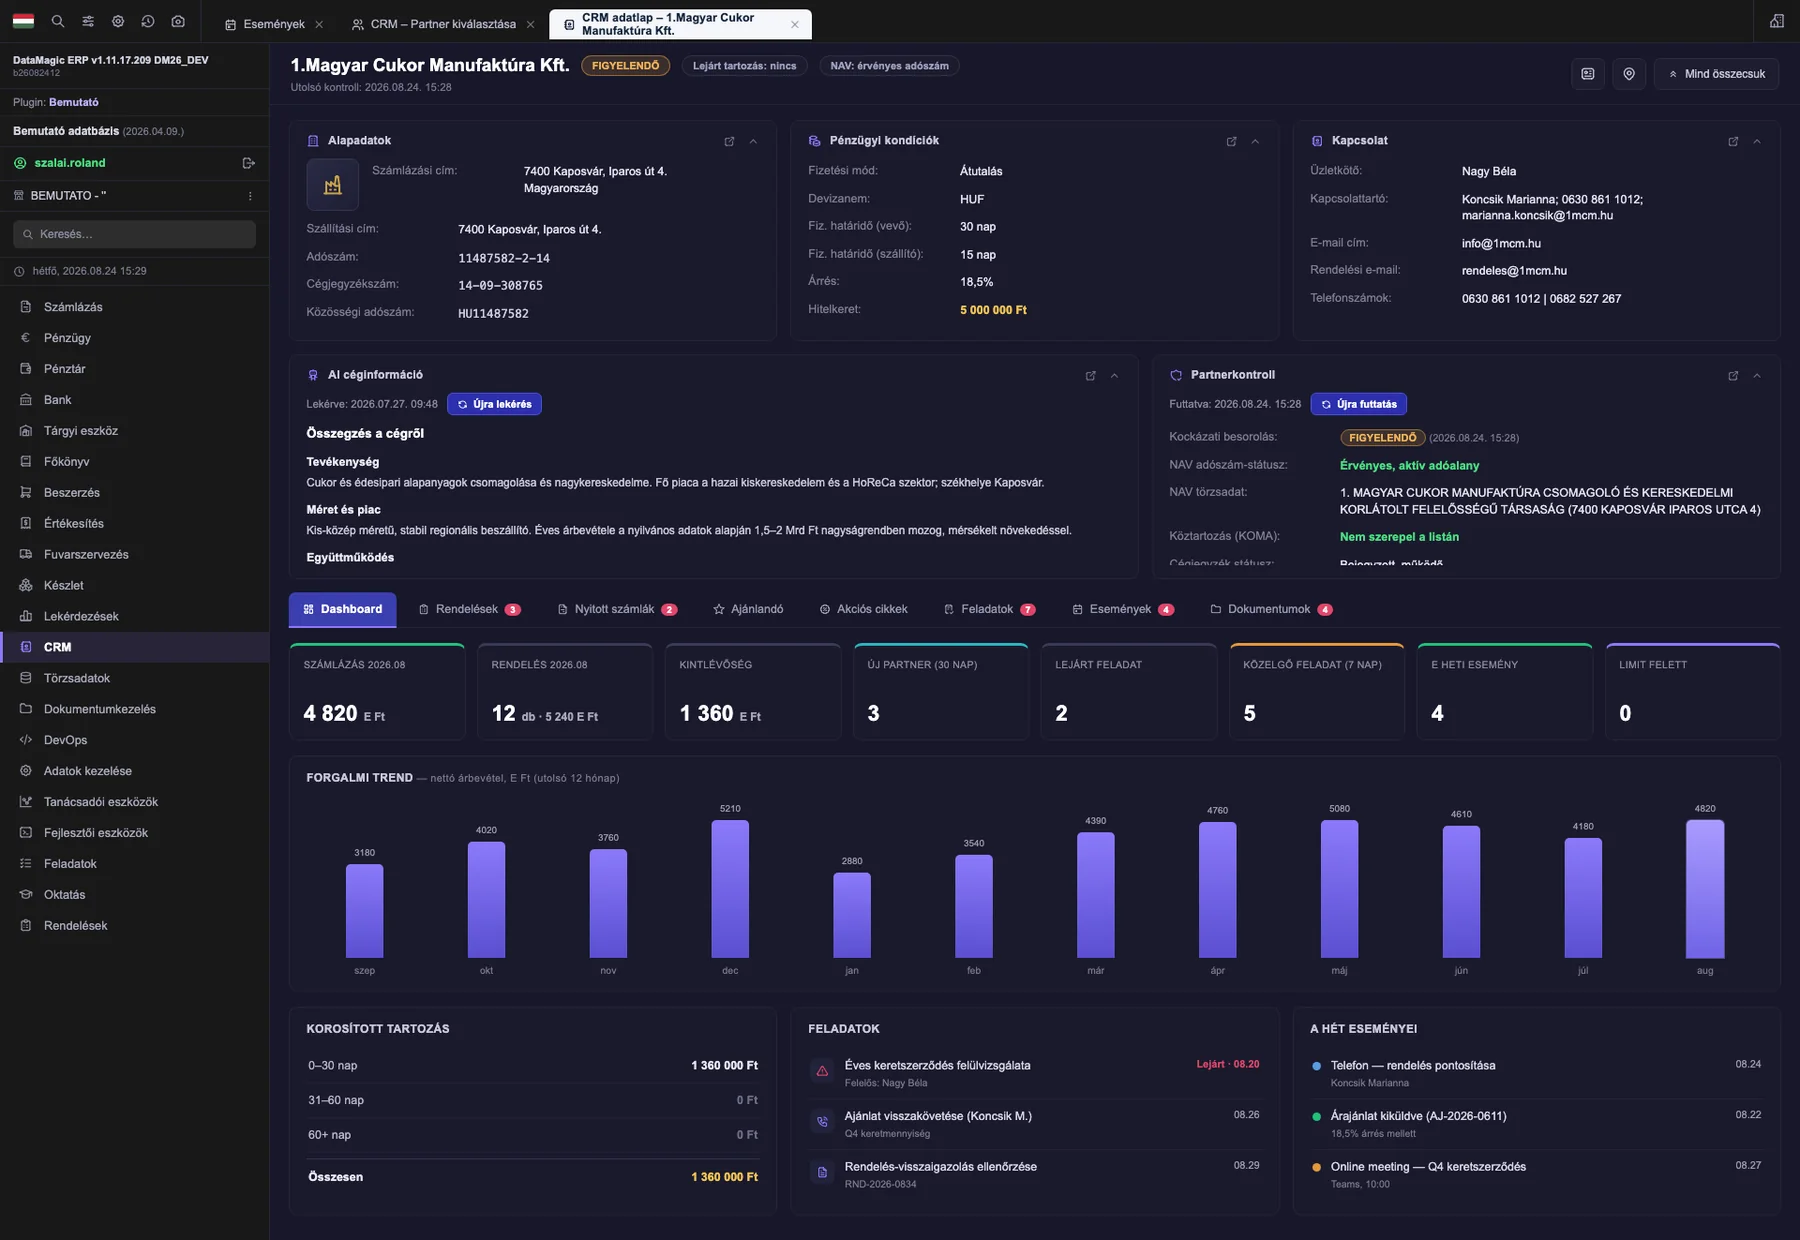Pop out the Alapadatok panel
The width and height of the screenshot is (1800, 1240).
pos(729,141)
